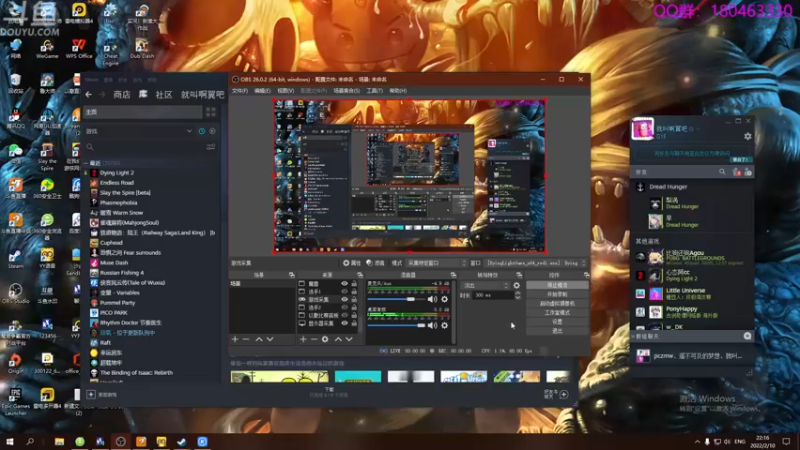Screen dimensions: 800x450
Task: Open 属性 properties button above OBS docks
Action: pyautogui.click(x=352, y=263)
